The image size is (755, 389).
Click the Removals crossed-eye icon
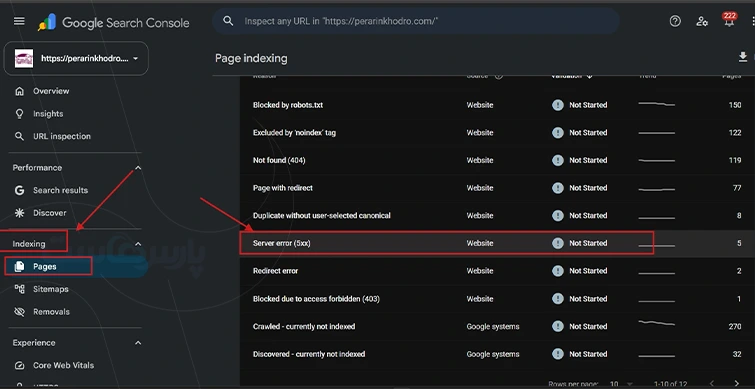(19, 312)
